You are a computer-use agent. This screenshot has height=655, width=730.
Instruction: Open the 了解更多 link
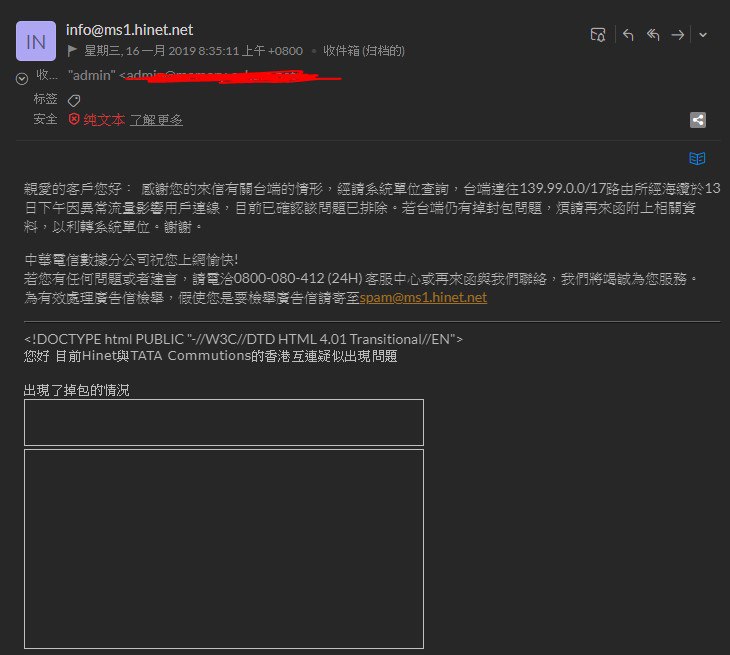click(156, 120)
